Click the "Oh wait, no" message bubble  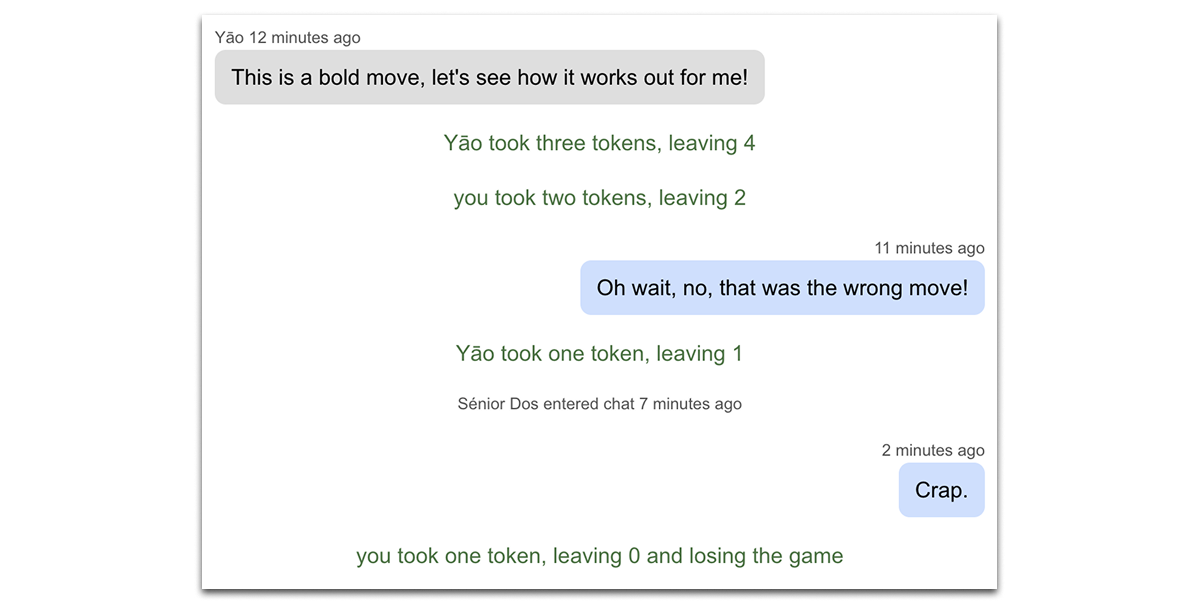click(x=782, y=288)
